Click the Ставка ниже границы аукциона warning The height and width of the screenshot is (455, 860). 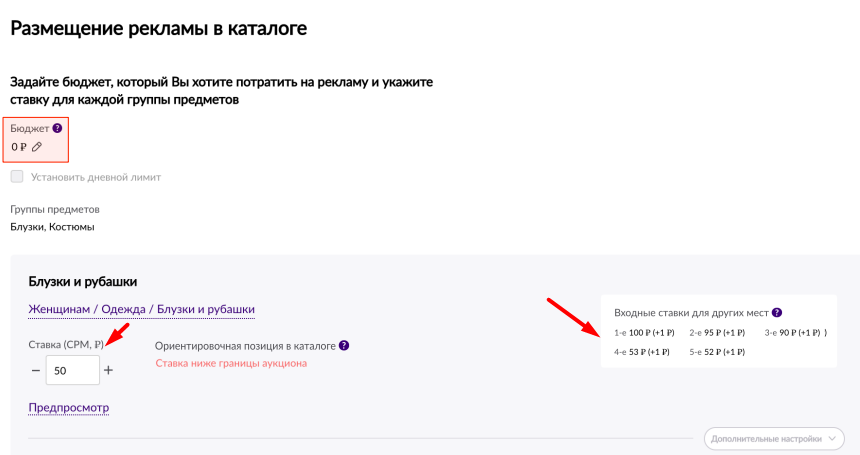pos(231,363)
